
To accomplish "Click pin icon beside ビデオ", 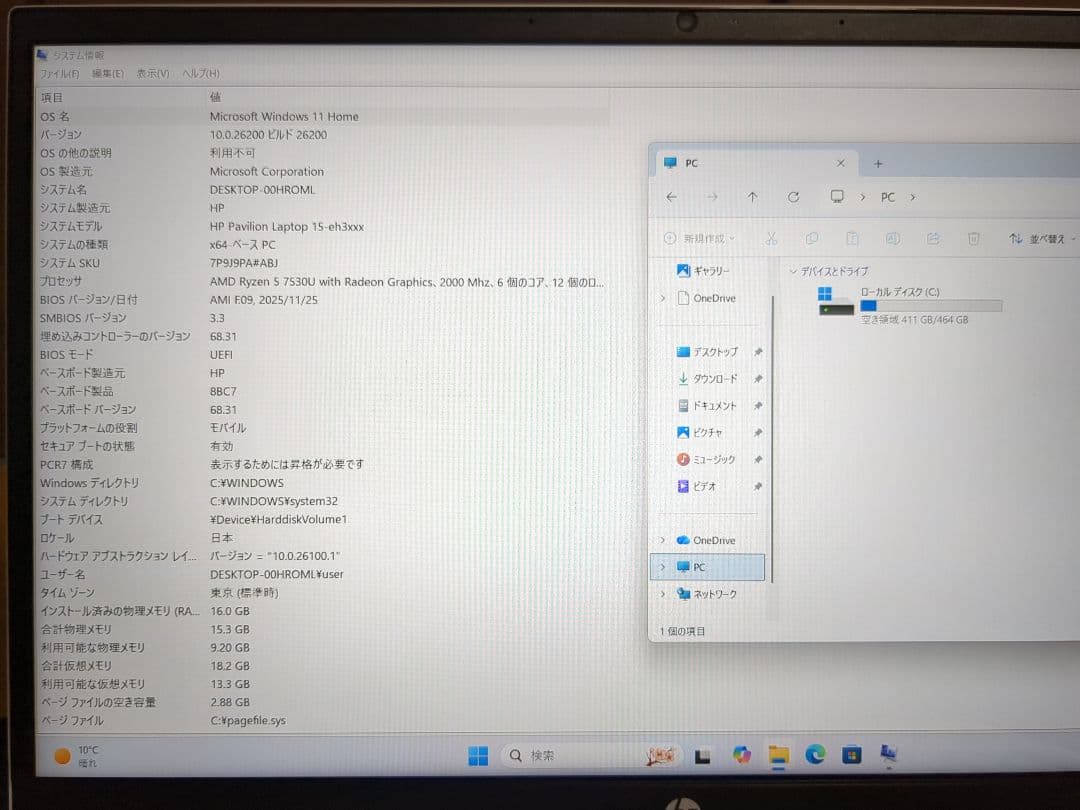I will [758, 486].
